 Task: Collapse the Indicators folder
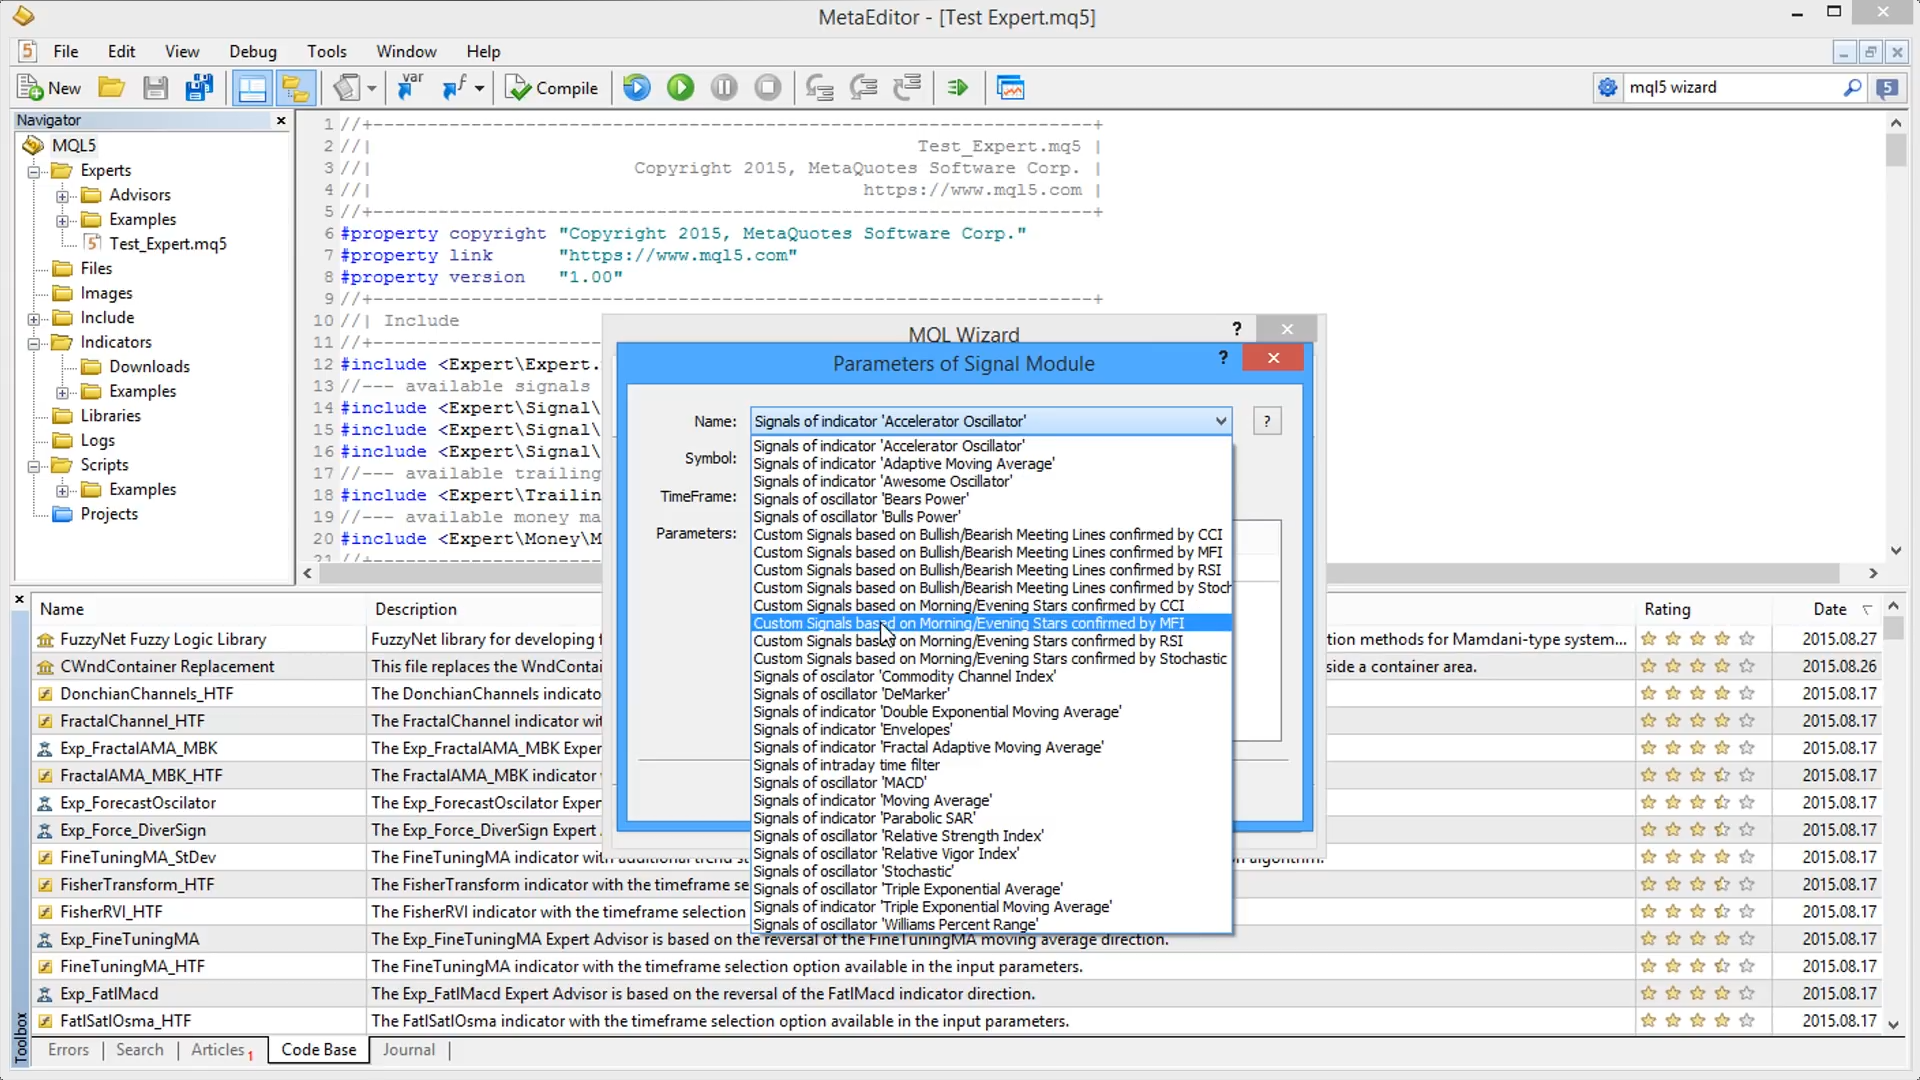pos(34,343)
